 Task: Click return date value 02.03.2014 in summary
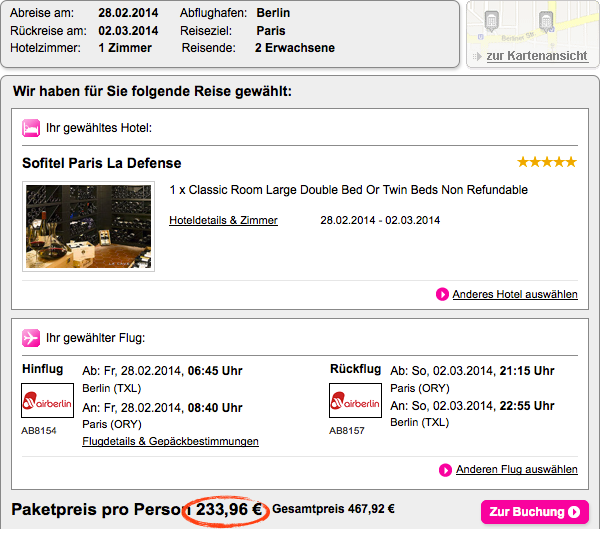click(x=128, y=31)
